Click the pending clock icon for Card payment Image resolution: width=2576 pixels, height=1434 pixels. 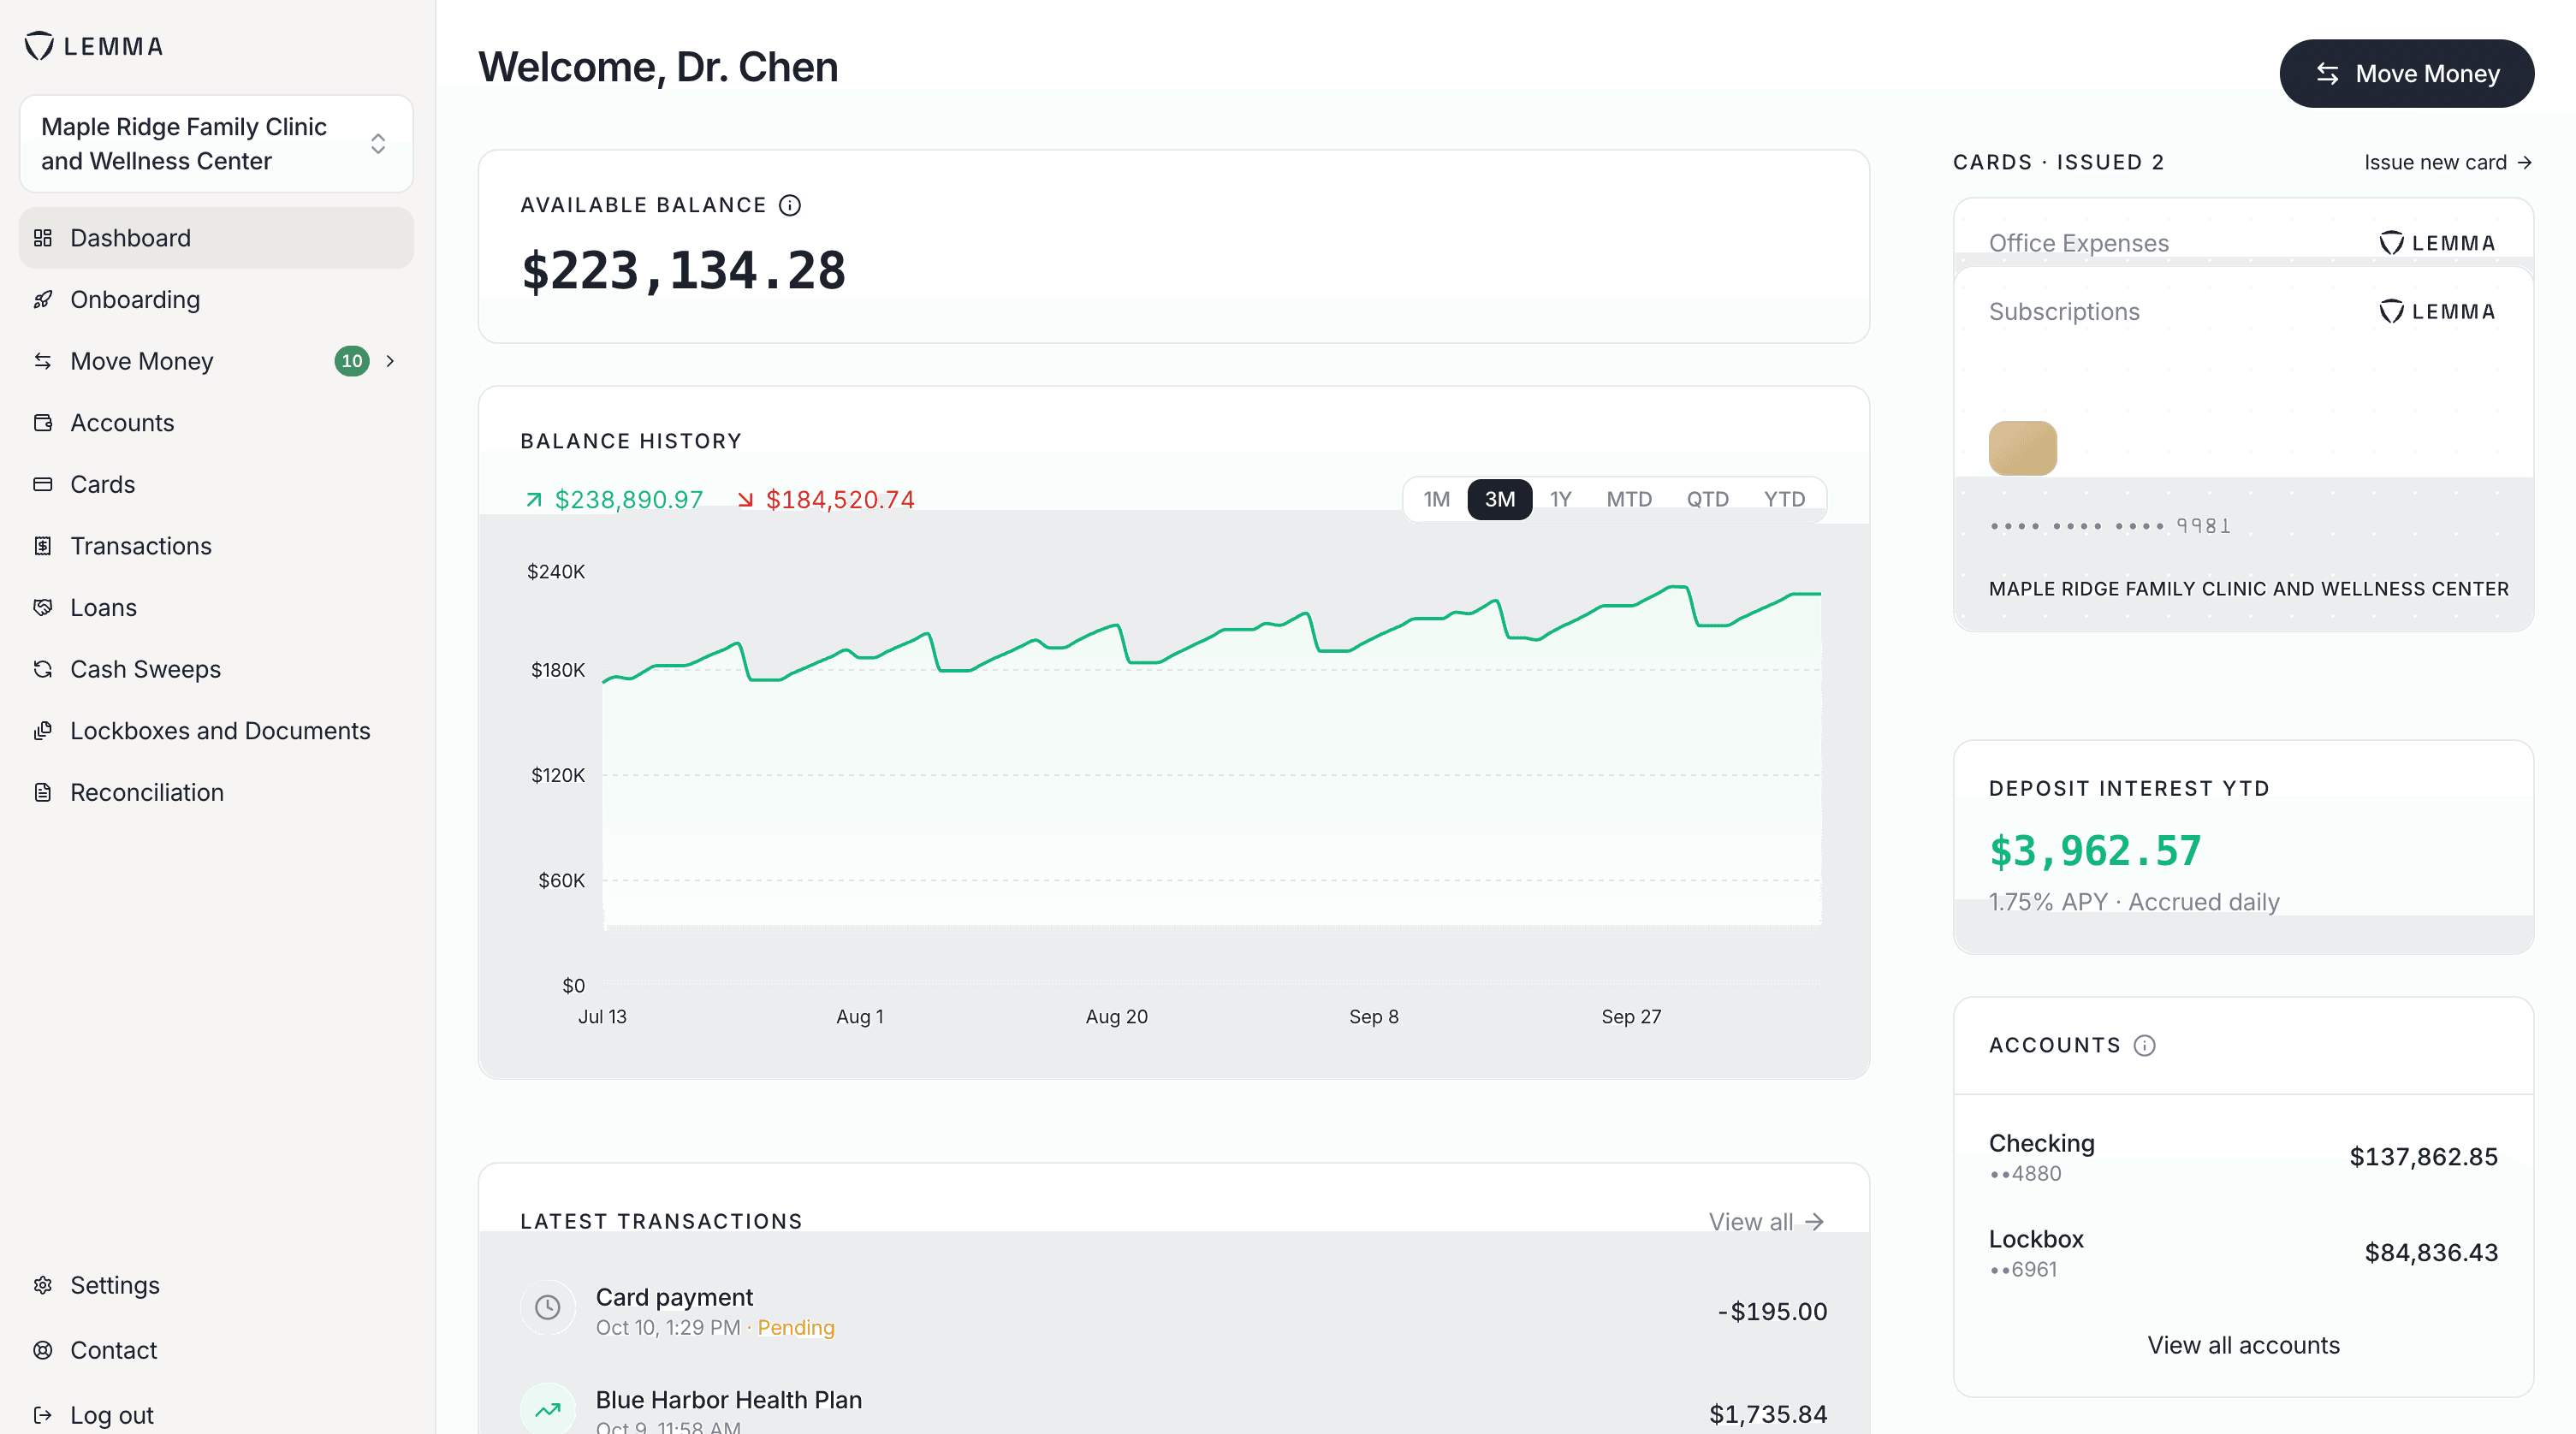pos(548,1307)
